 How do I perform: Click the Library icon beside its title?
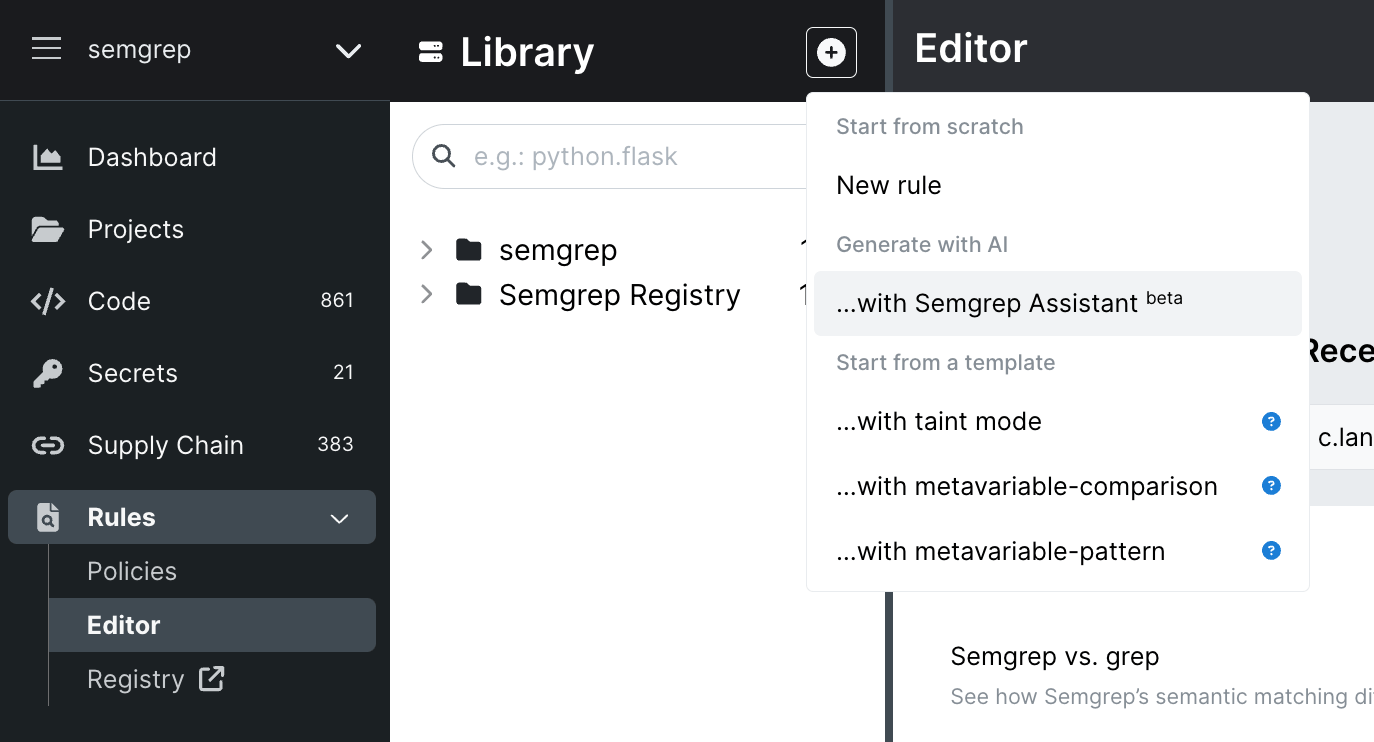pos(428,50)
